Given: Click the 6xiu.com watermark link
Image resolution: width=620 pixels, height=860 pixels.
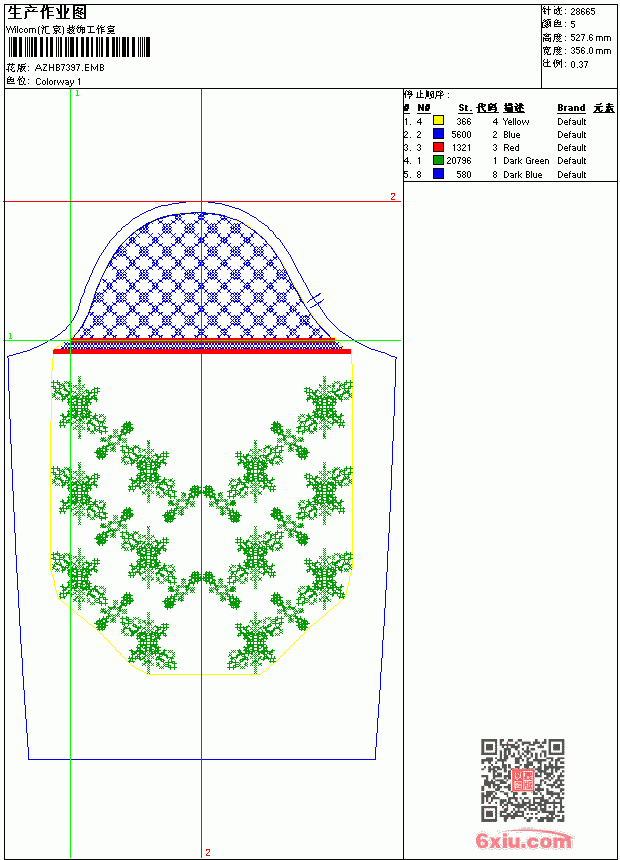Looking at the screenshot, I should tap(523, 840).
